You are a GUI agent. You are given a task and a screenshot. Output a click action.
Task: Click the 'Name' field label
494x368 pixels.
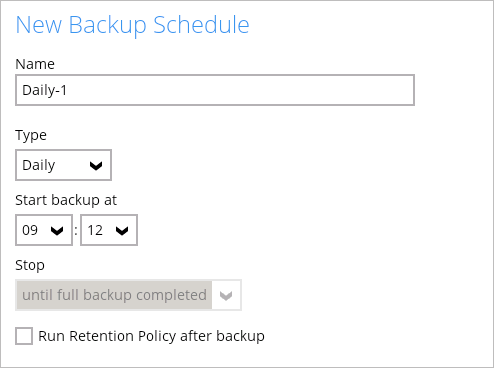tap(35, 64)
